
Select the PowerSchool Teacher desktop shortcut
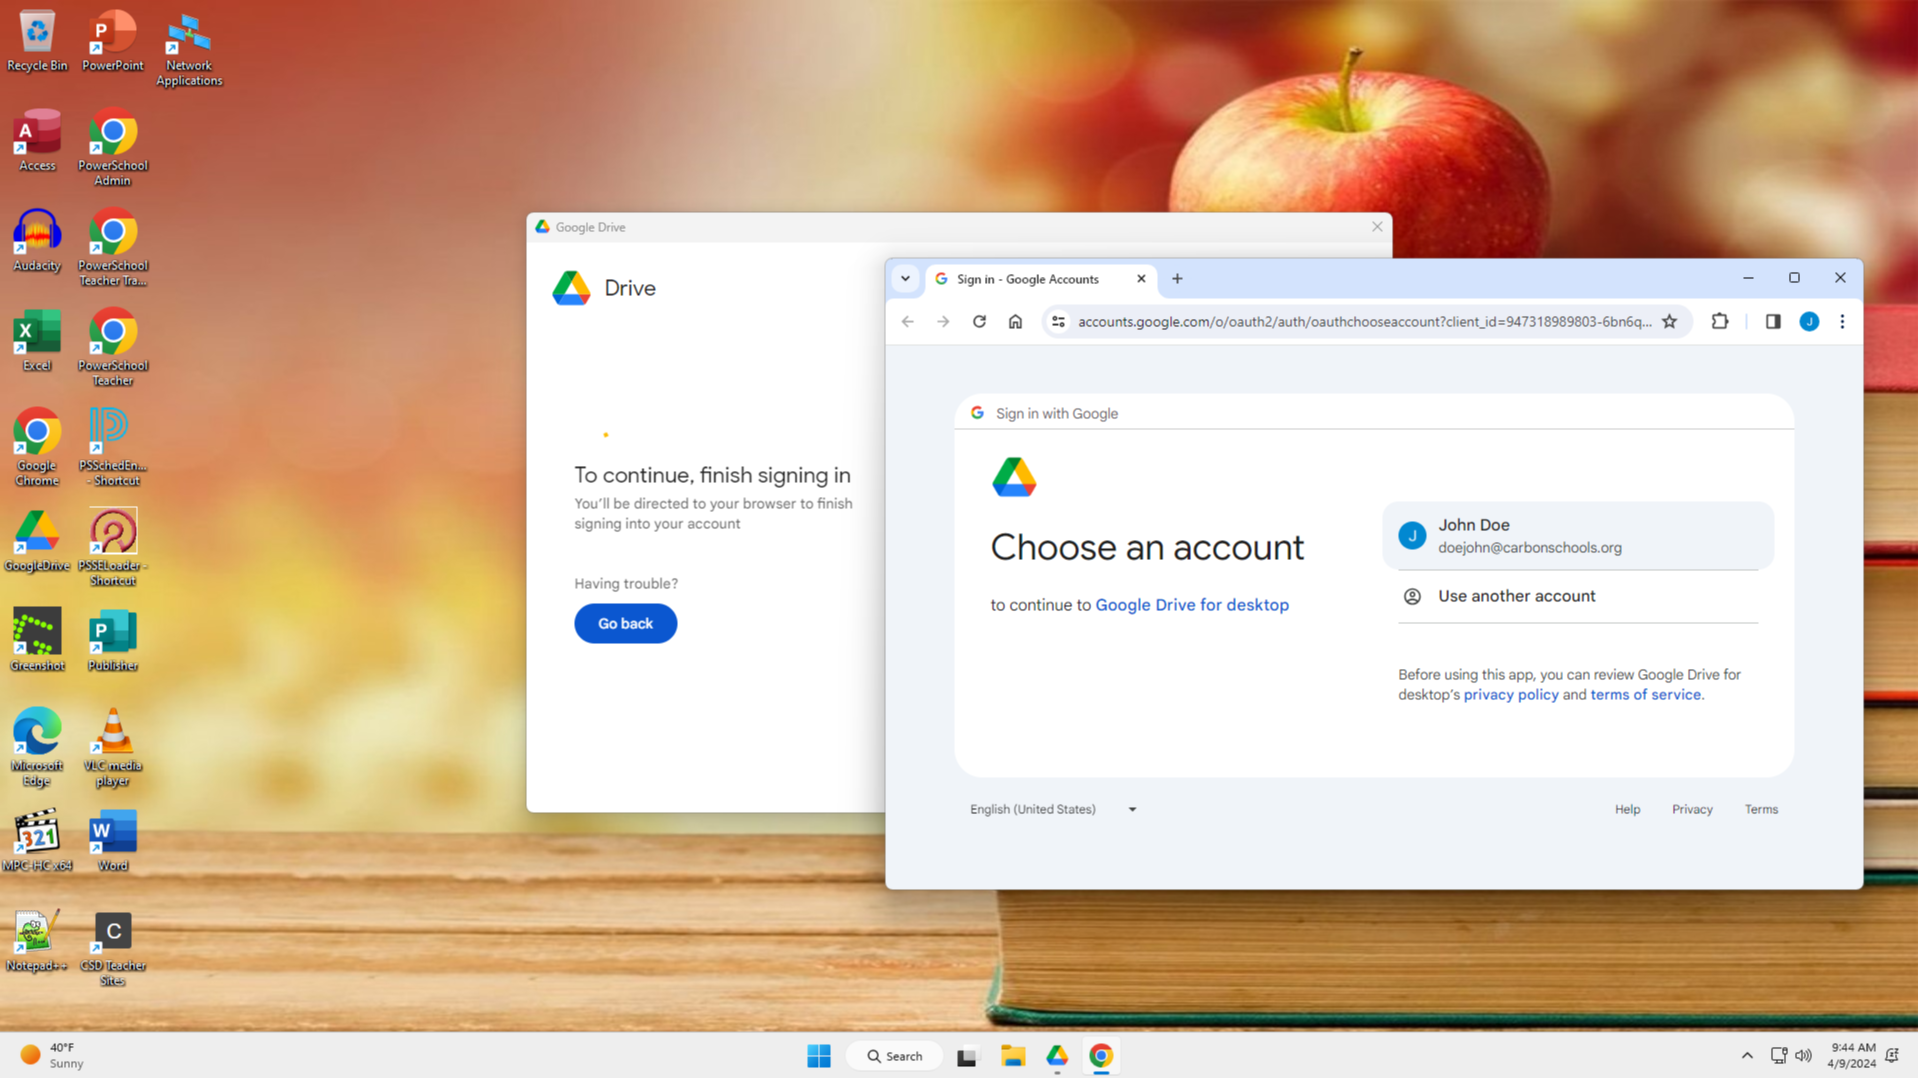pos(112,349)
